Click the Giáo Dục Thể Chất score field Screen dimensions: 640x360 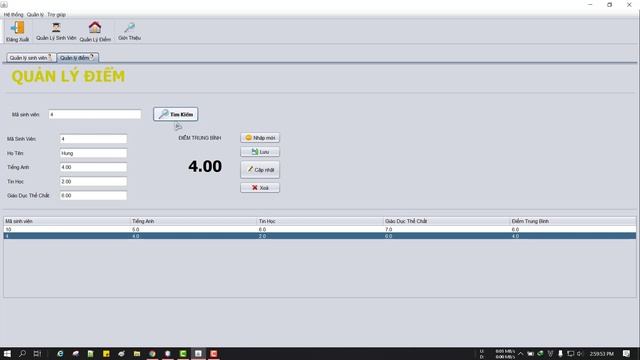[x=93, y=196]
